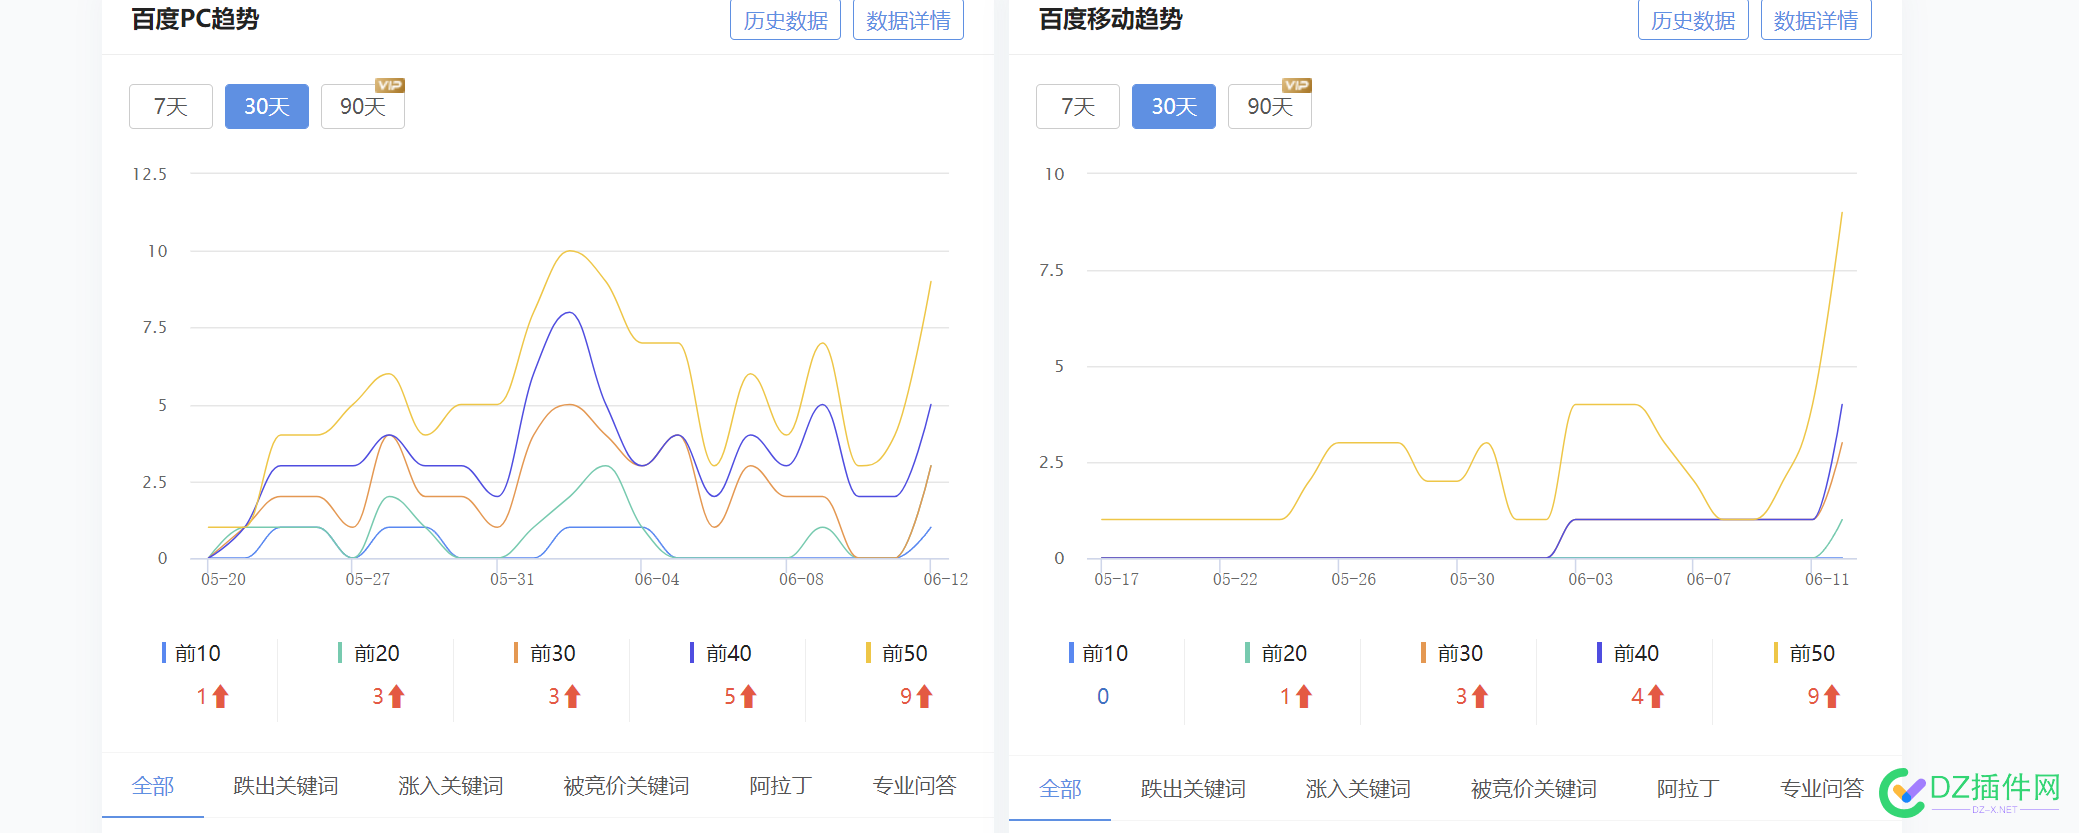2079x833 pixels.
Task: Click 百度PC趋势 panel title
Action: [195, 19]
